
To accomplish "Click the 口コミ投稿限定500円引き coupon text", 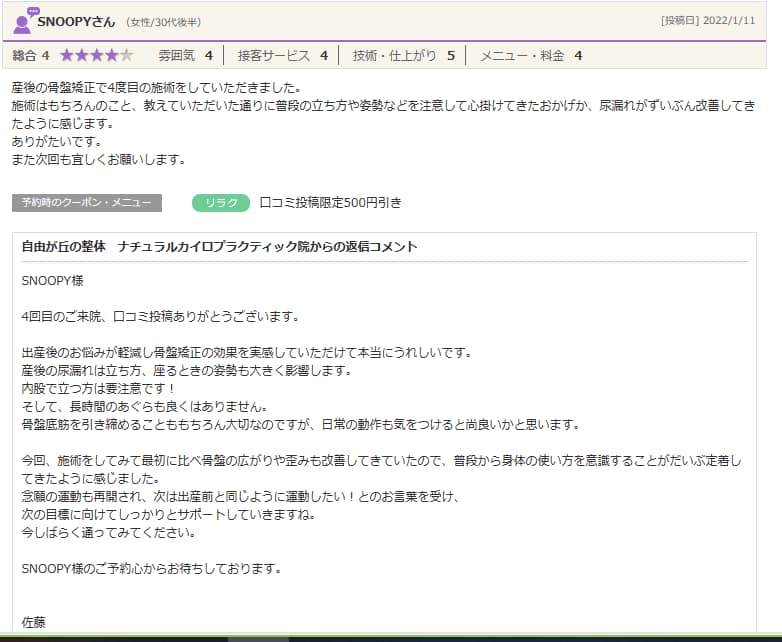I will click(x=330, y=203).
